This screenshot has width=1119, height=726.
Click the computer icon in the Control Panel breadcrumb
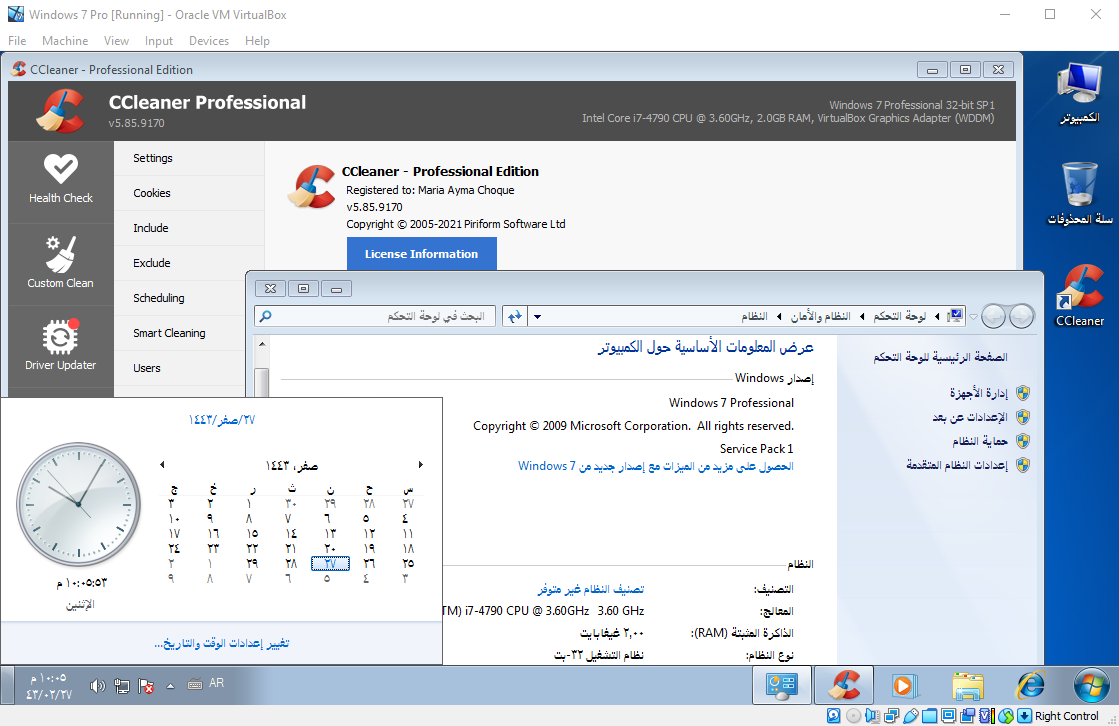[955, 316]
